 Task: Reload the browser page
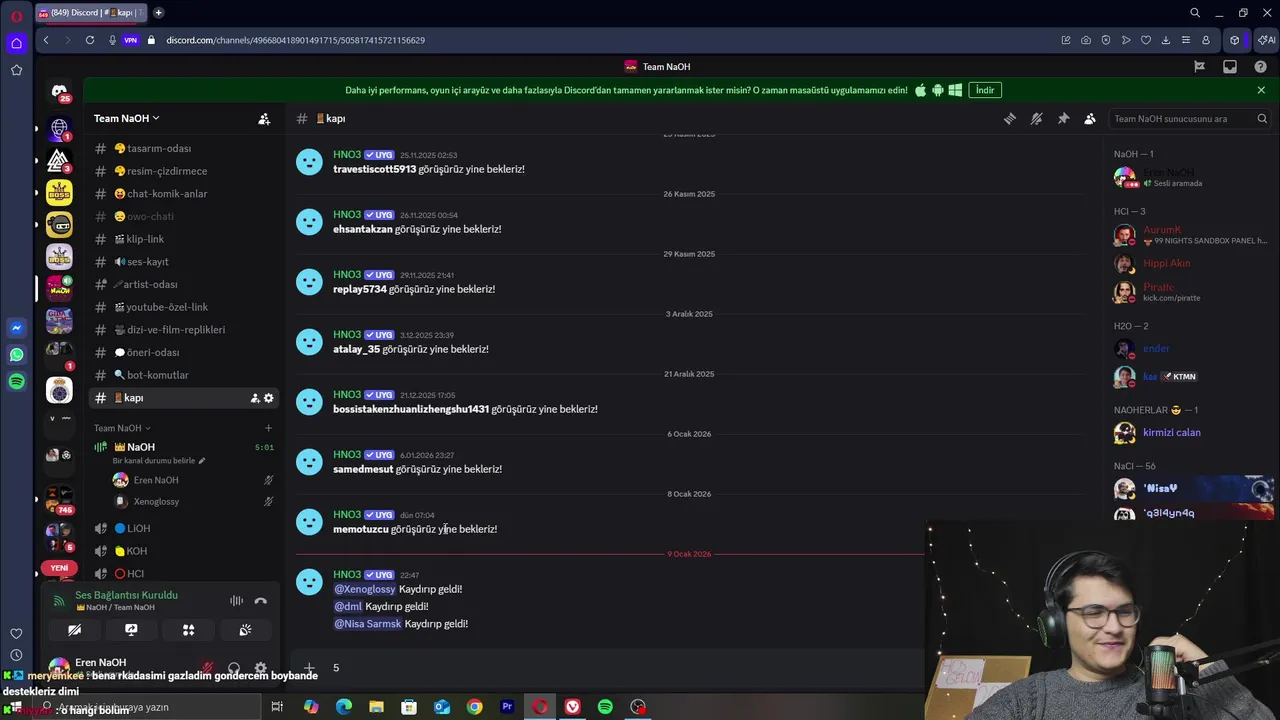[x=90, y=40]
